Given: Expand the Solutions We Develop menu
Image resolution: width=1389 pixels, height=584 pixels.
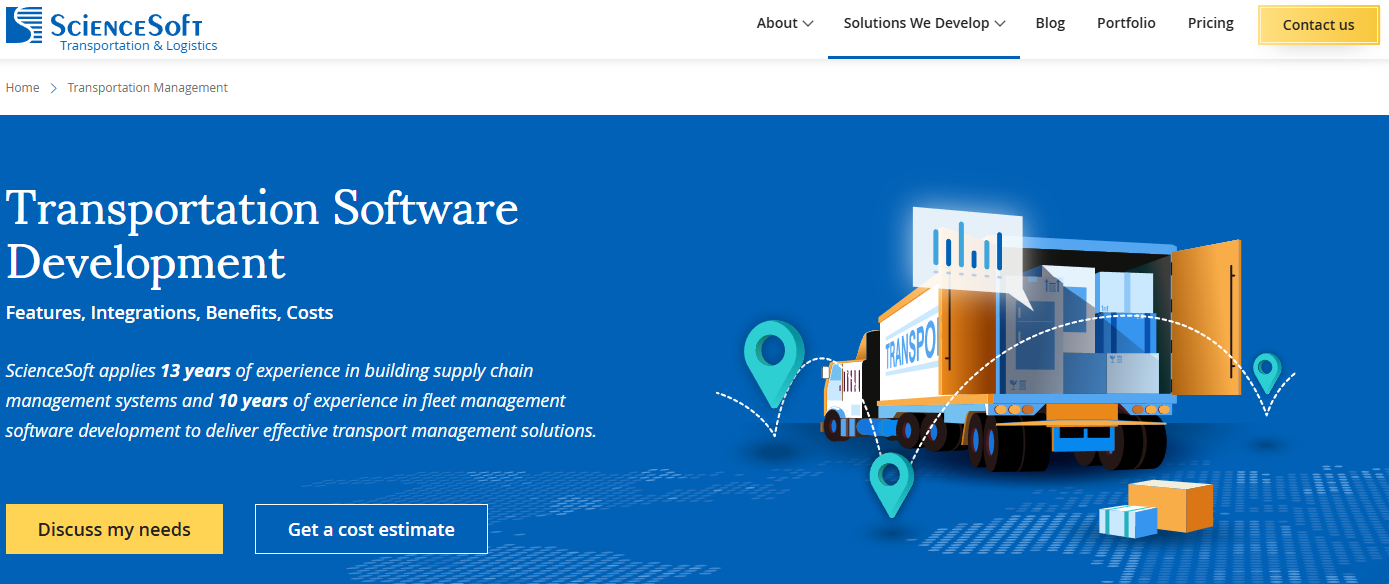Looking at the screenshot, I should click(x=924, y=23).
